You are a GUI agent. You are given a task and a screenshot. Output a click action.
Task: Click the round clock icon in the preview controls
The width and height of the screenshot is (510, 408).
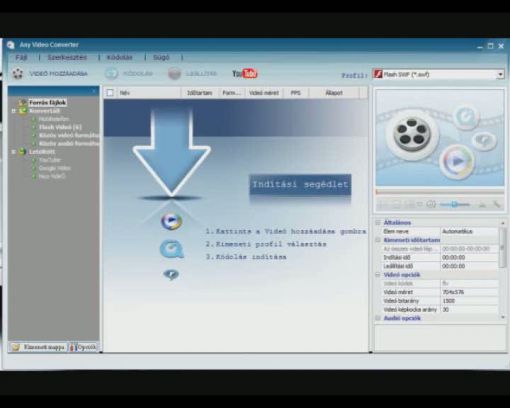(431, 204)
